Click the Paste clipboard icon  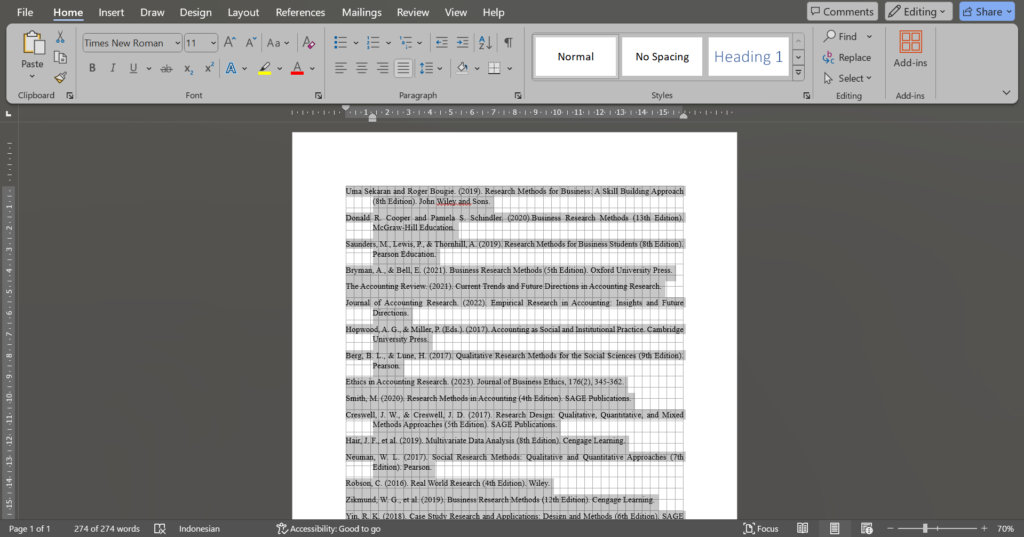(32, 44)
